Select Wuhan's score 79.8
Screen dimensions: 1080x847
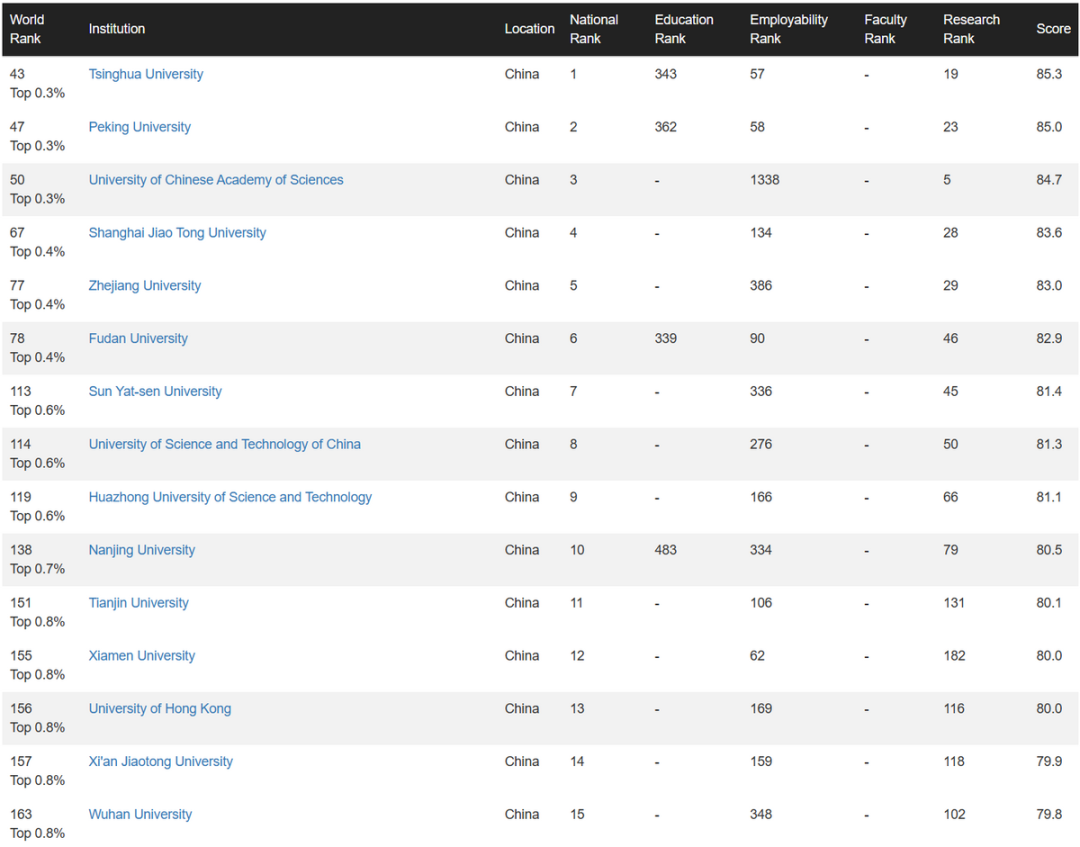click(x=1049, y=815)
